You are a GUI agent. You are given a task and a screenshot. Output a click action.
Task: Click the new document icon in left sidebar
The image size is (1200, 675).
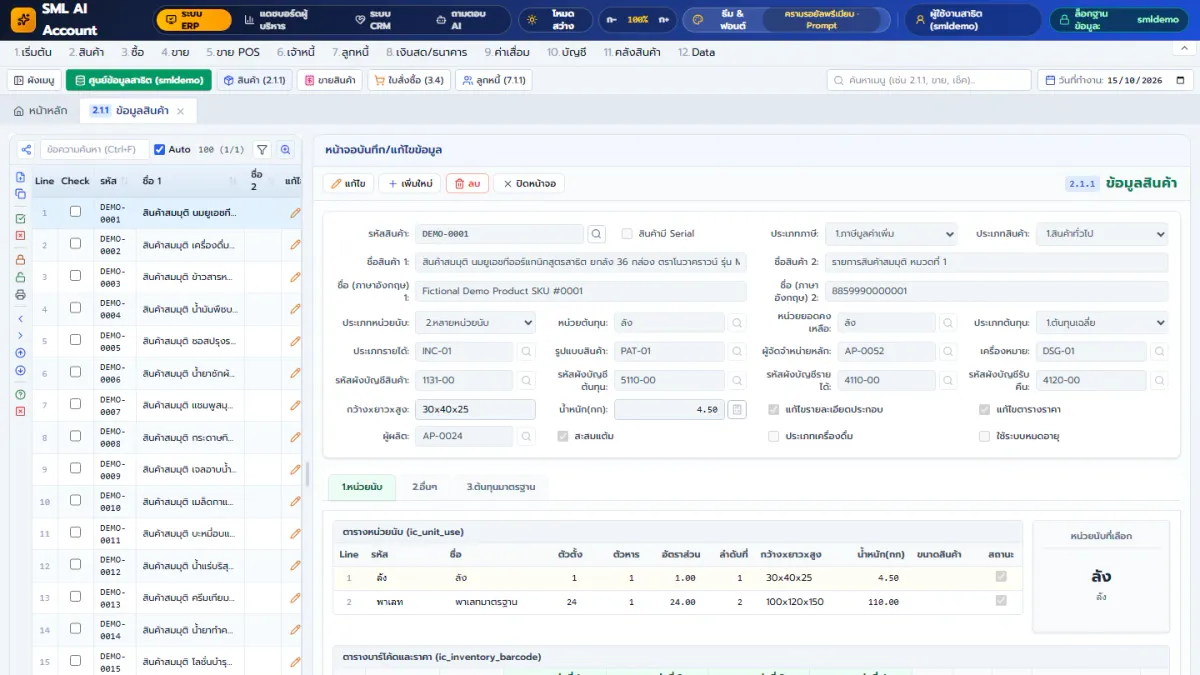pyautogui.click(x=20, y=177)
